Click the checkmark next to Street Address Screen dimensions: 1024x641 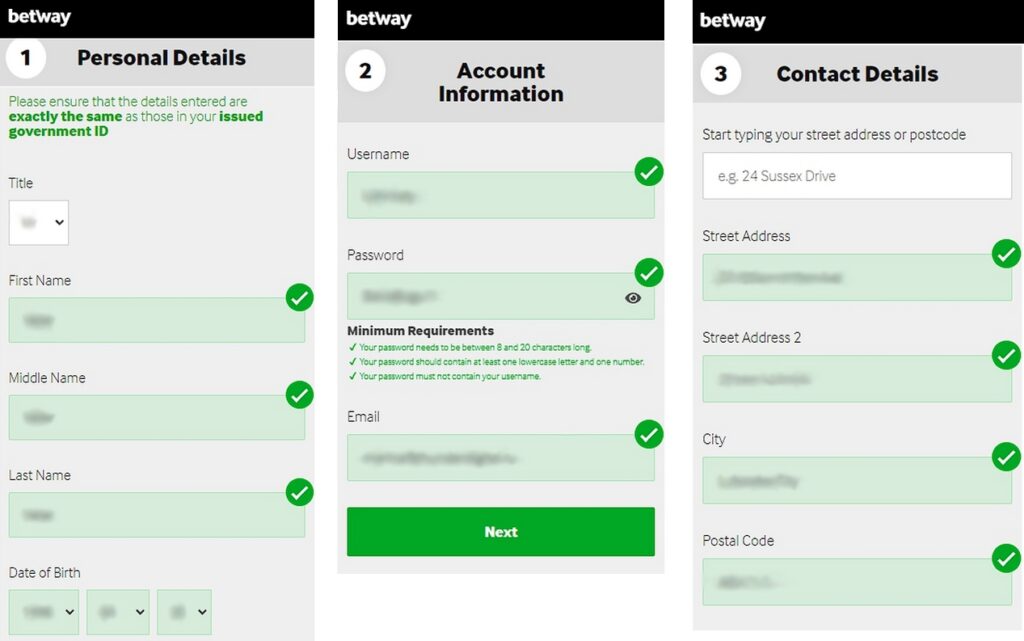click(x=1006, y=254)
